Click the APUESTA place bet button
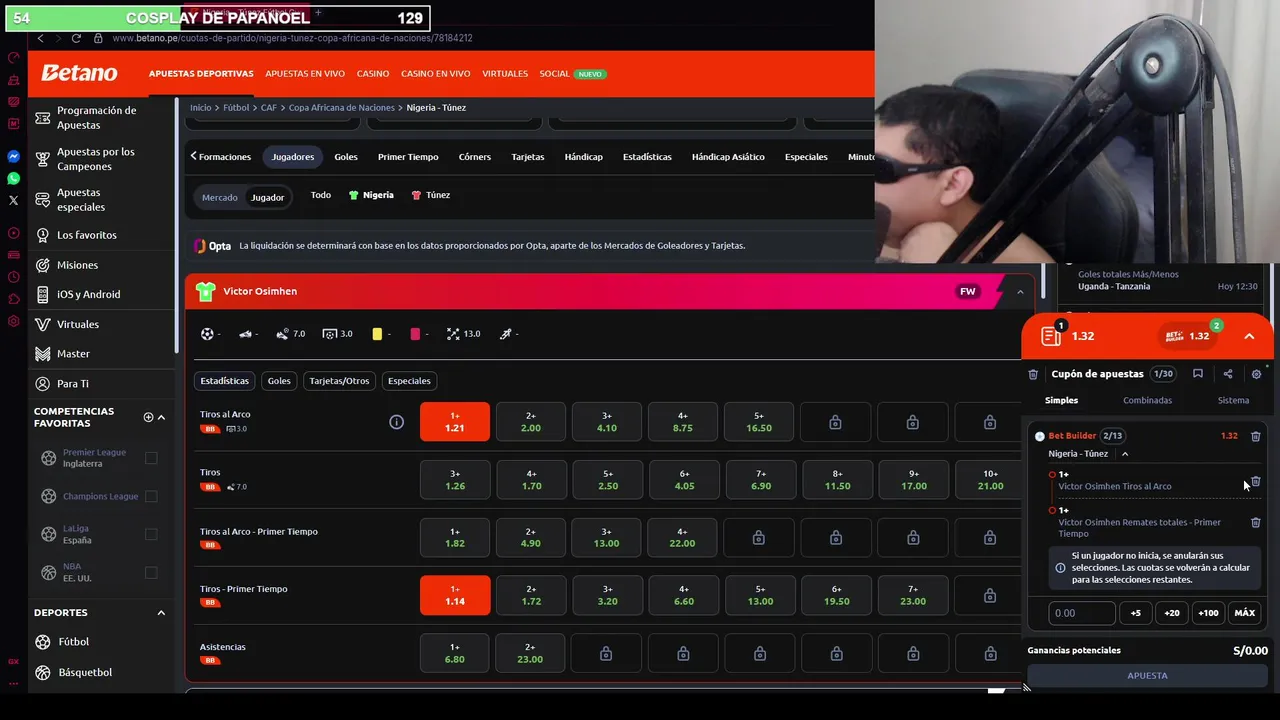1280x720 pixels. (1148, 676)
